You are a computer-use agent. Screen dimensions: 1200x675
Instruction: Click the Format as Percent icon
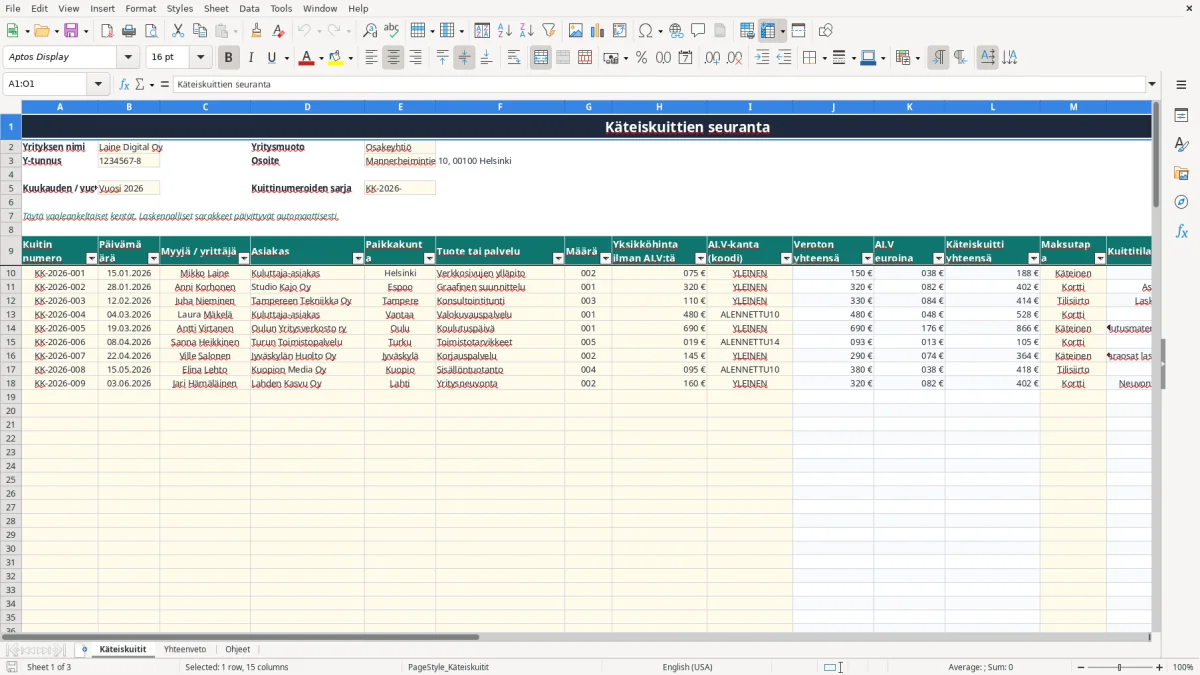tap(641, 58)
